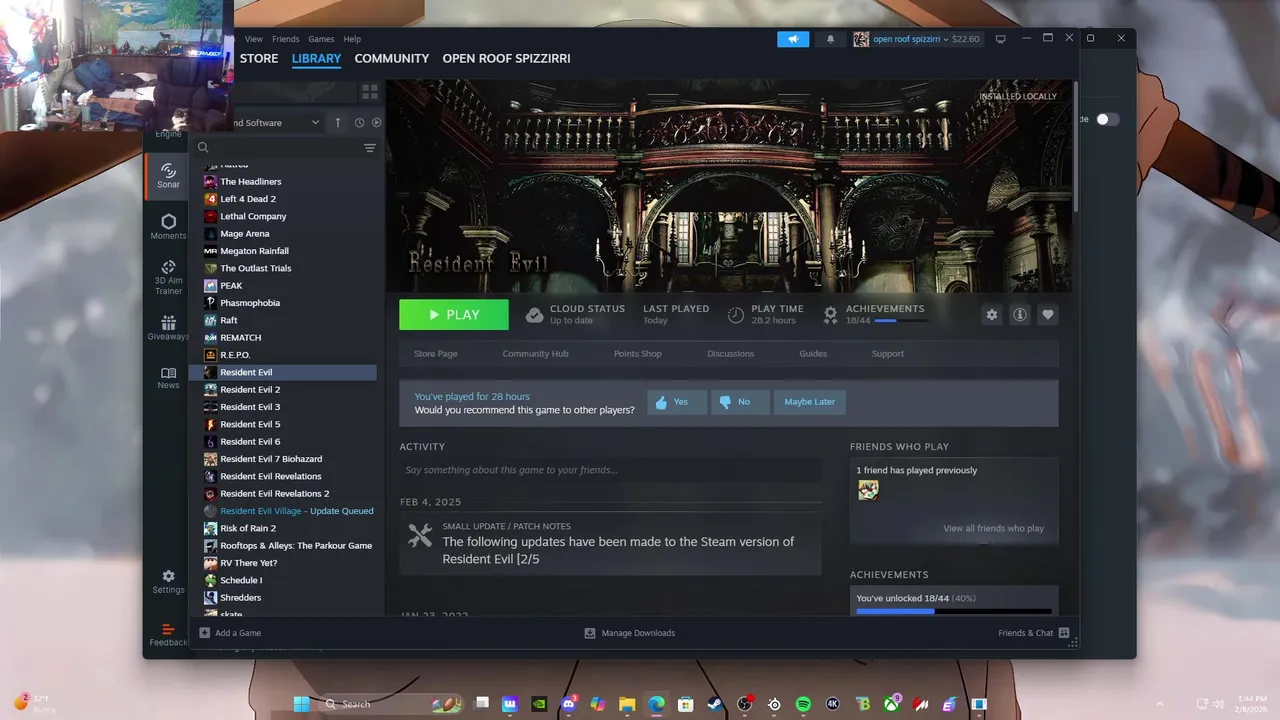Open grid view of library collections
The height and width of the screenshot is (720, 1280).
coord(370,91)
